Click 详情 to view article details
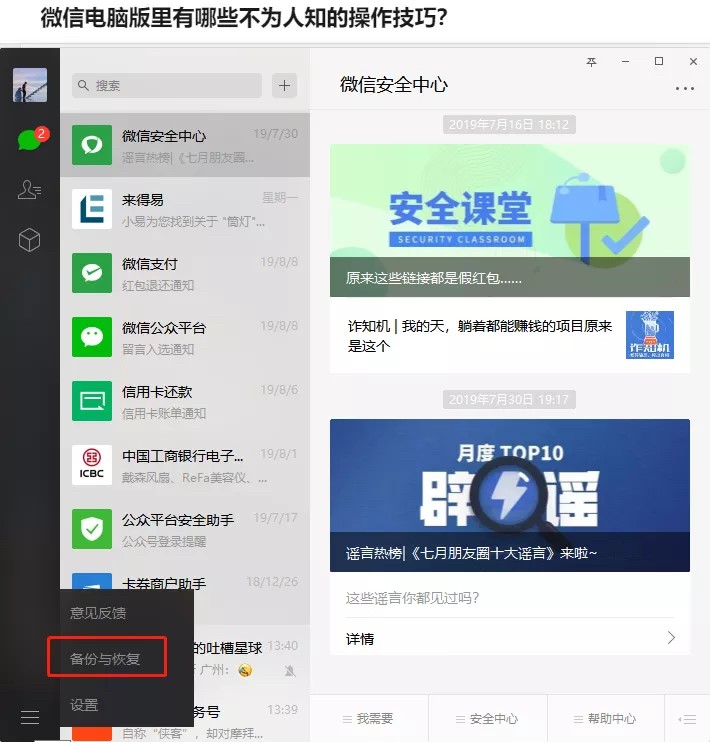The image size is (710, 742). (x=360, y=639)
